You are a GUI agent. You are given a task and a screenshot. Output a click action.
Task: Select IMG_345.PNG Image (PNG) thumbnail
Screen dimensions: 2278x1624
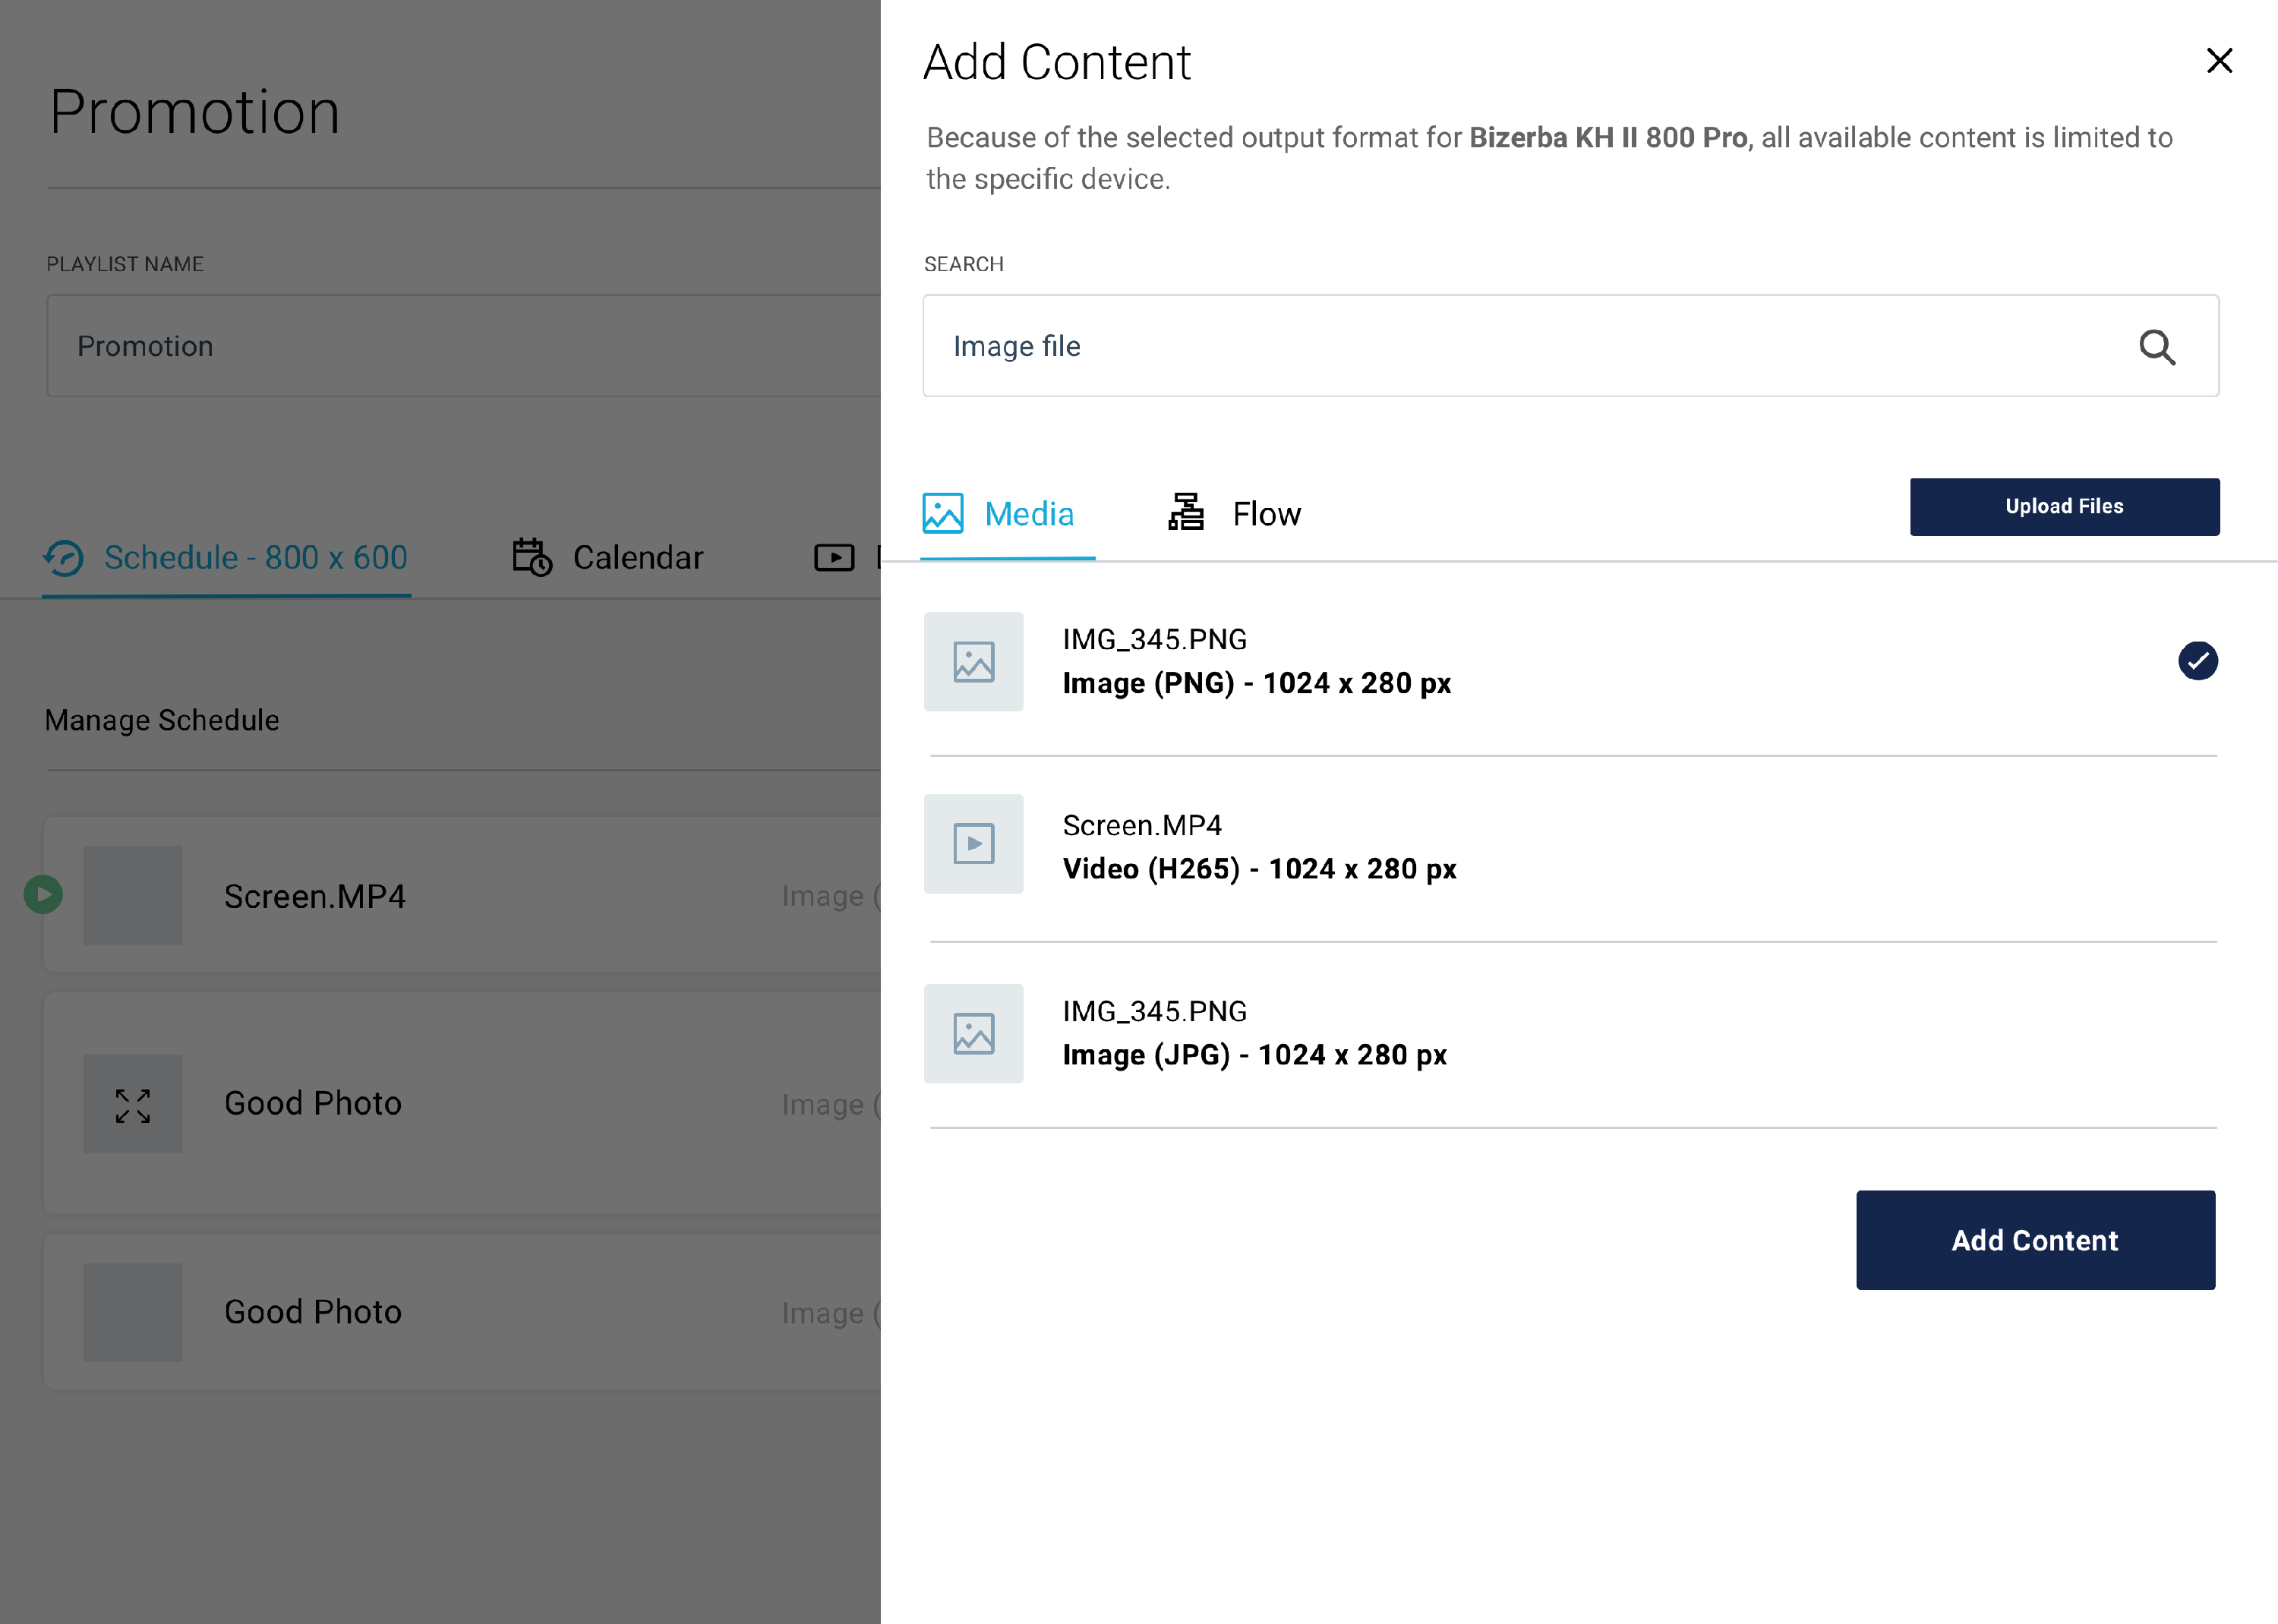click(973, 662)
